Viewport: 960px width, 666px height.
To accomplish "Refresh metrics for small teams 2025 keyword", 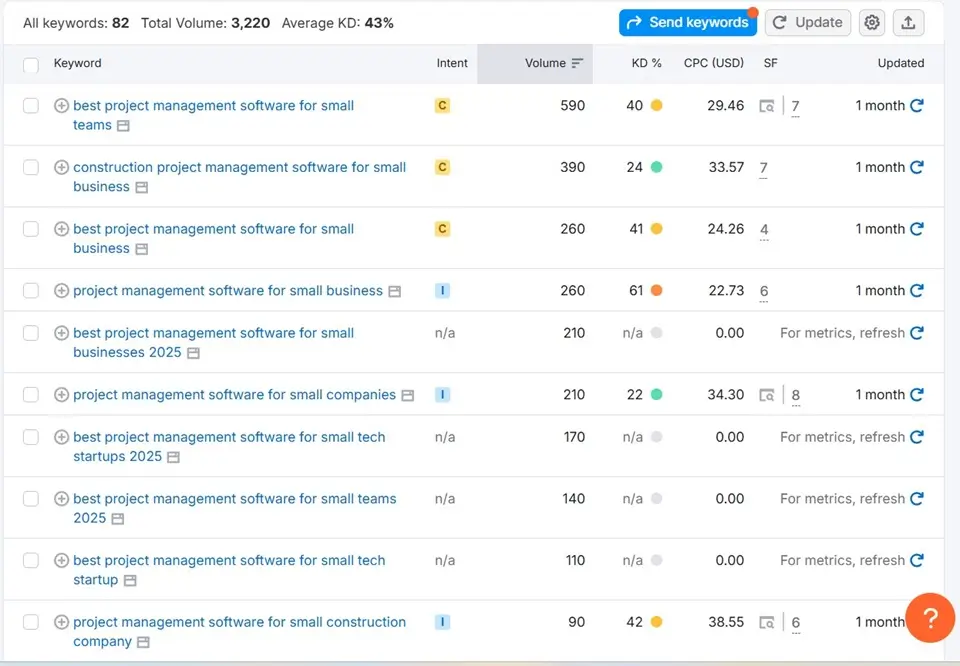I will pyautogui.click(x=917, y=499).
